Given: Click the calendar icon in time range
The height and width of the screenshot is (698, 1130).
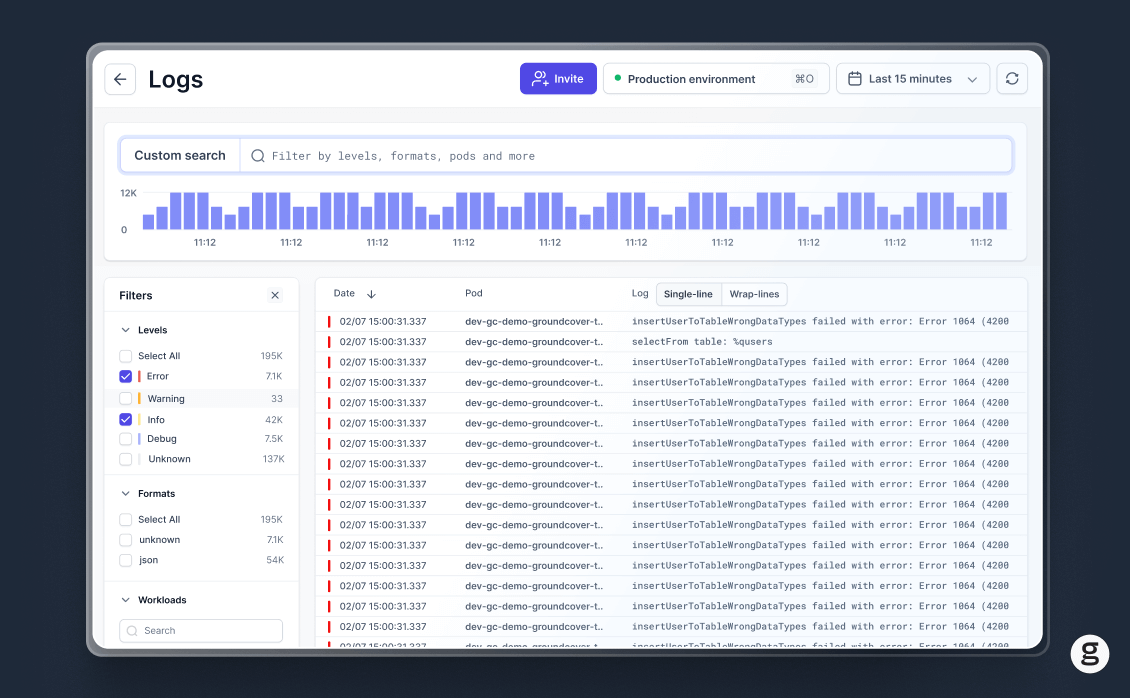Looking at the screenshot, I should tap(855, 79).
